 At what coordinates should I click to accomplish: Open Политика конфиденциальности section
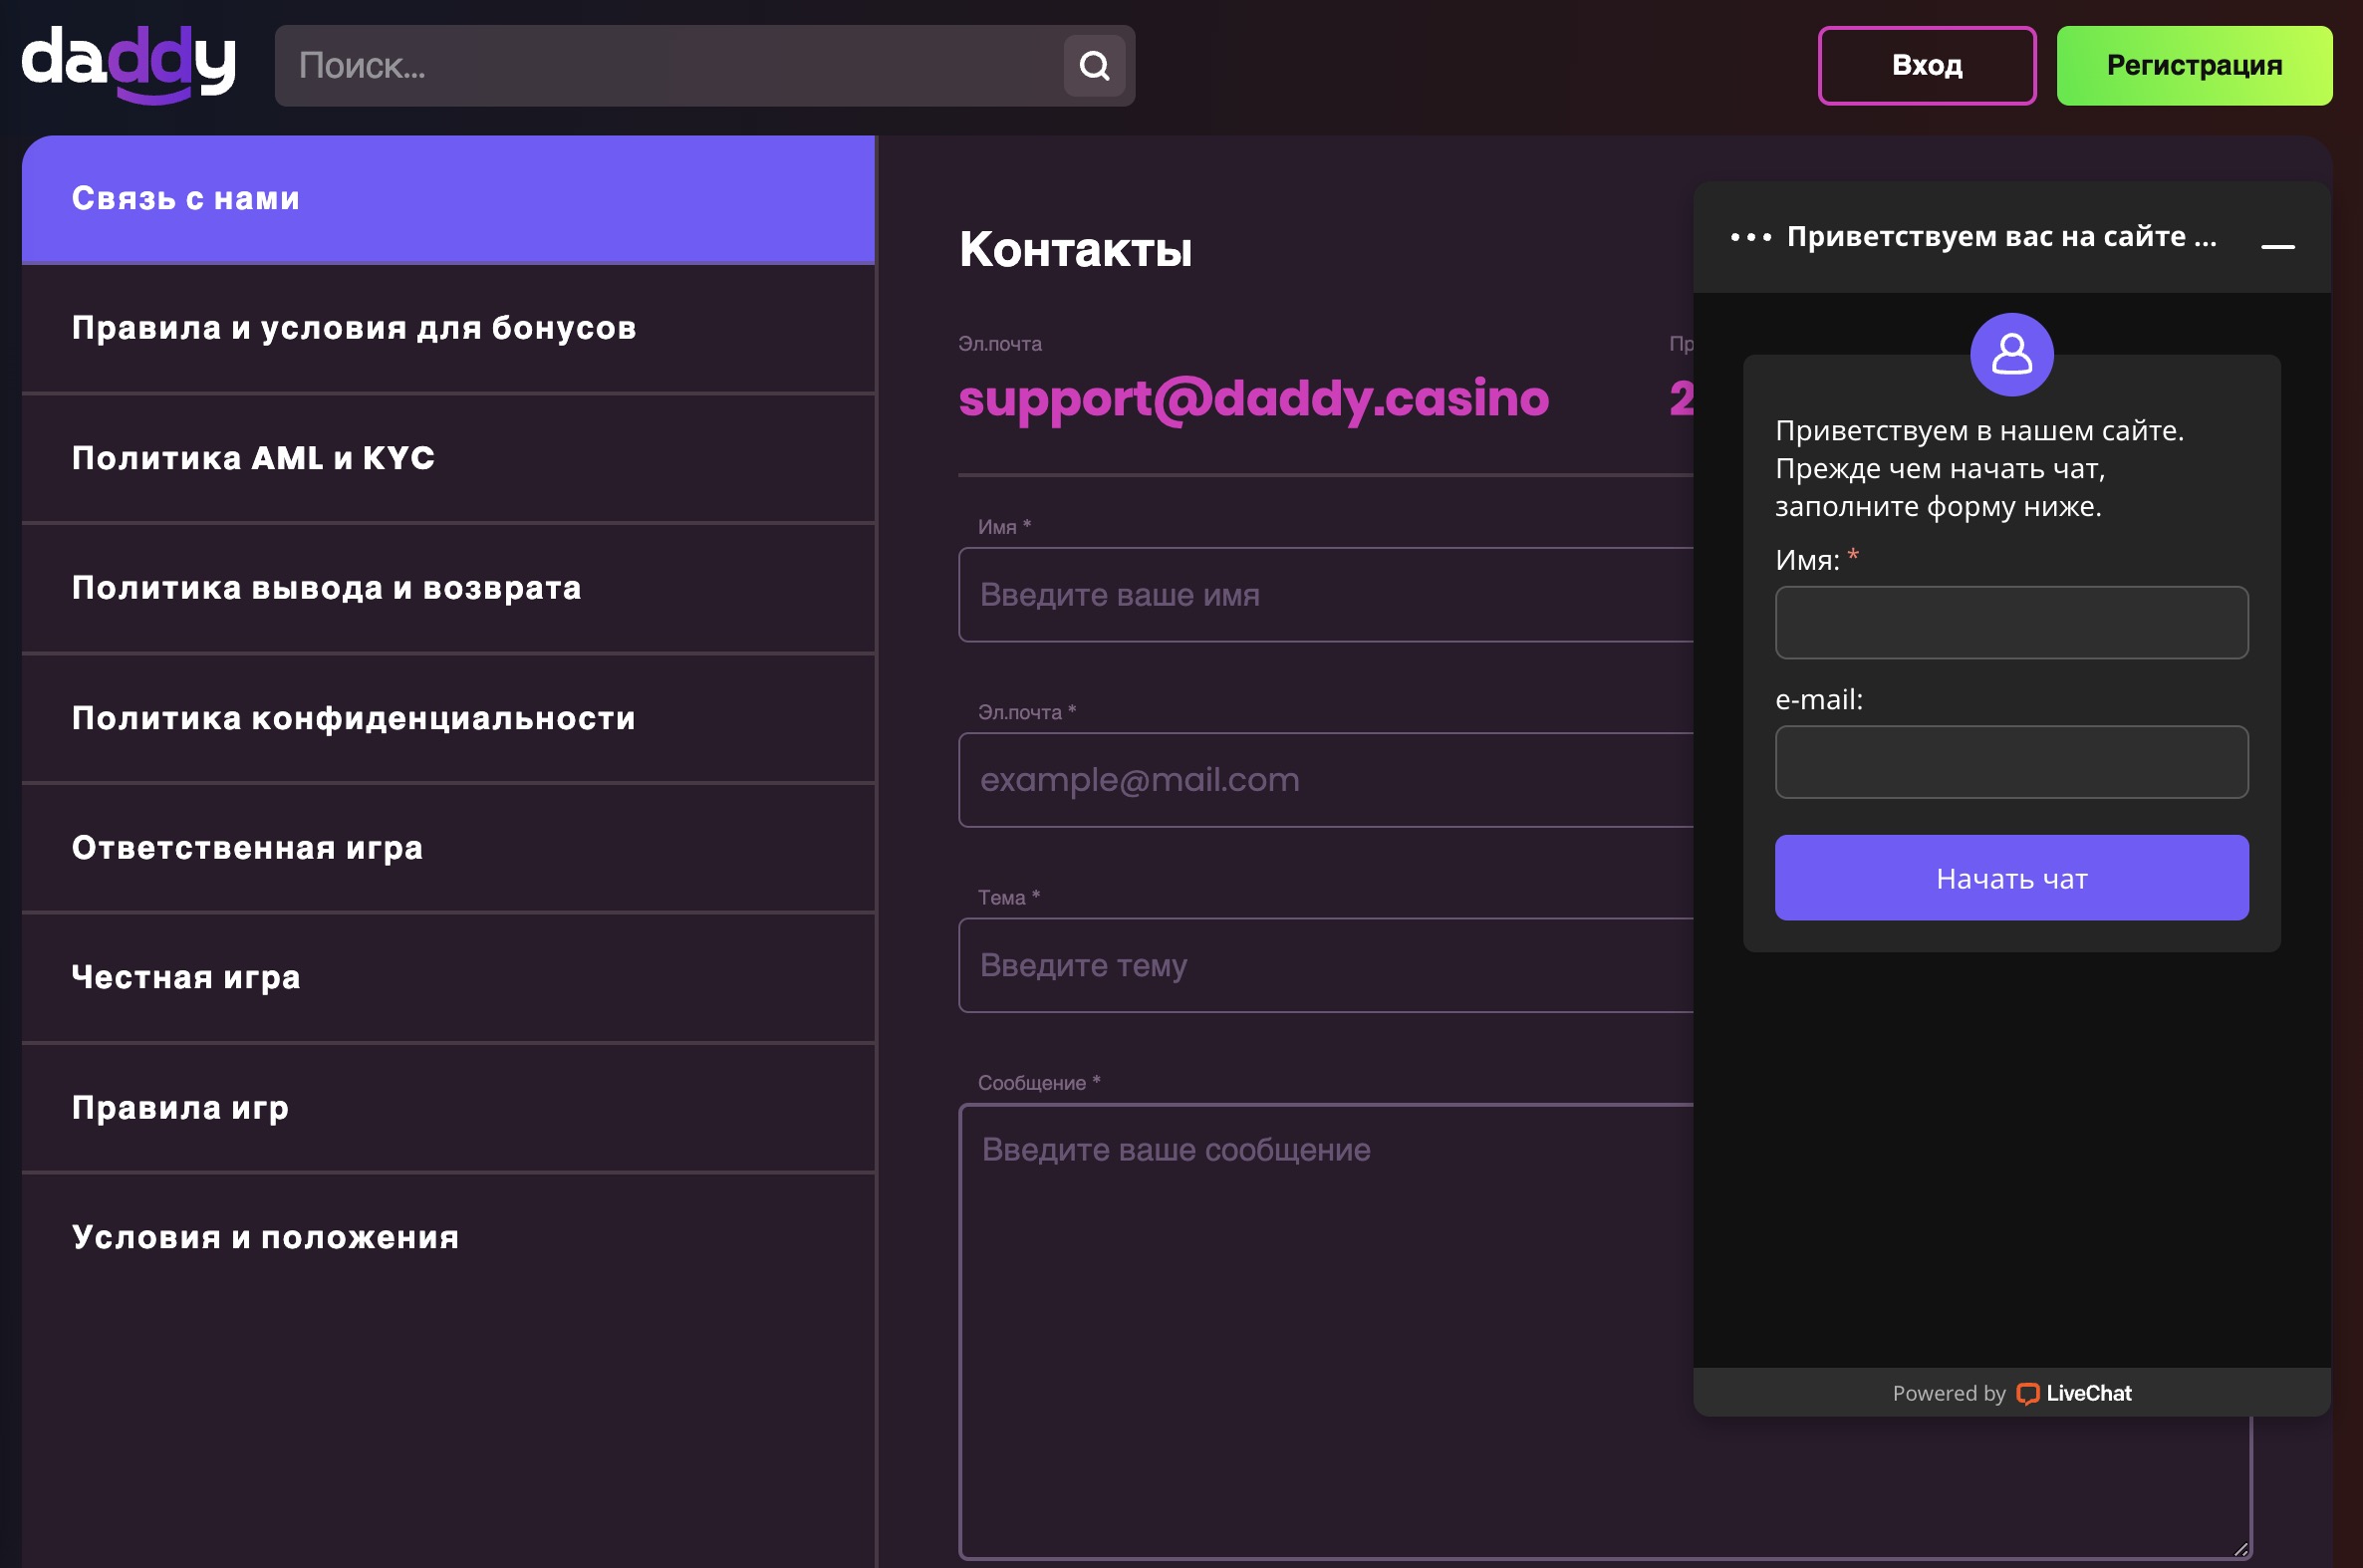tap(448, 718)
